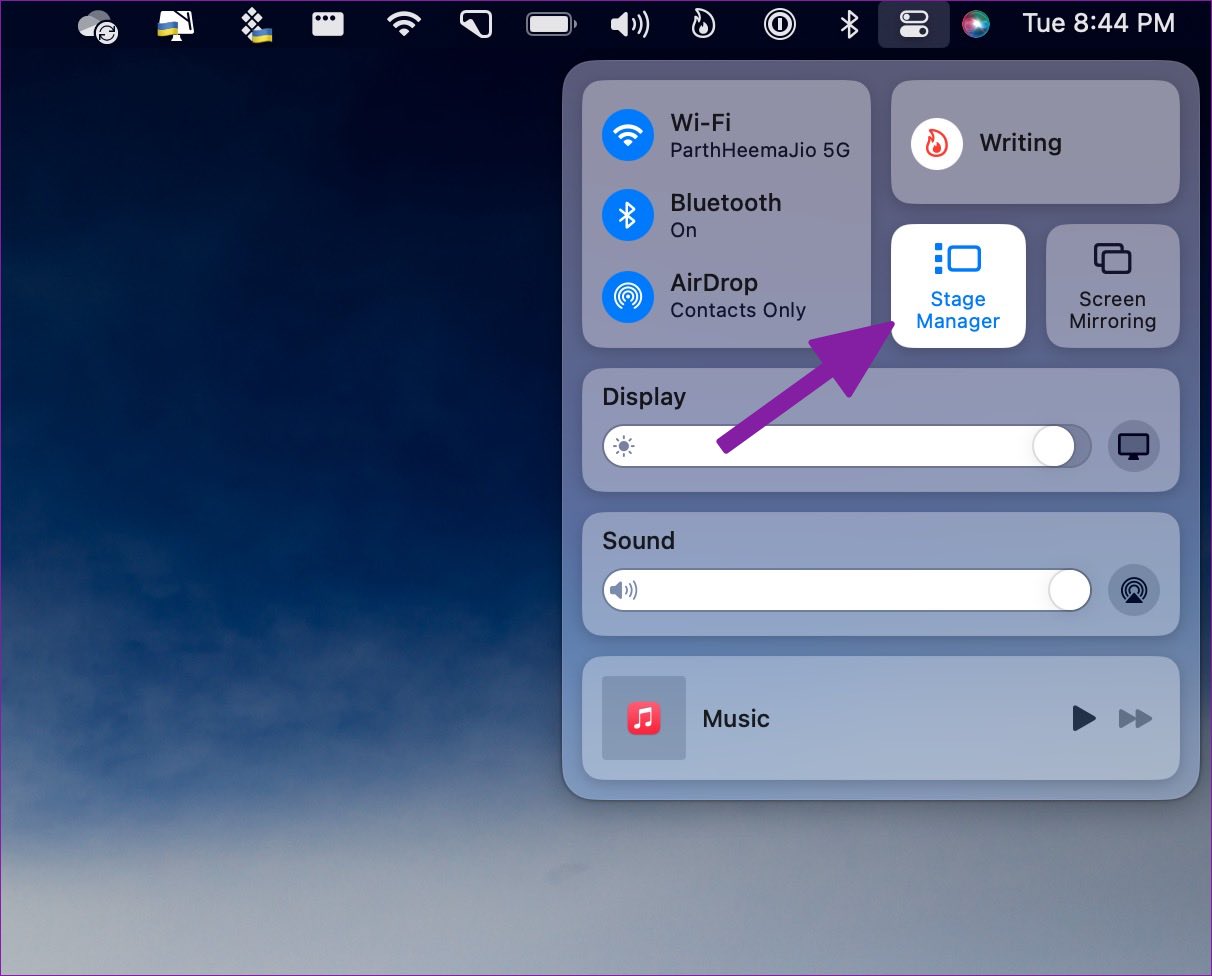The width and height of the screenshot is (1212, 976).
Task: Click AirDrop Contacts Only label
Action: [738, 311]
